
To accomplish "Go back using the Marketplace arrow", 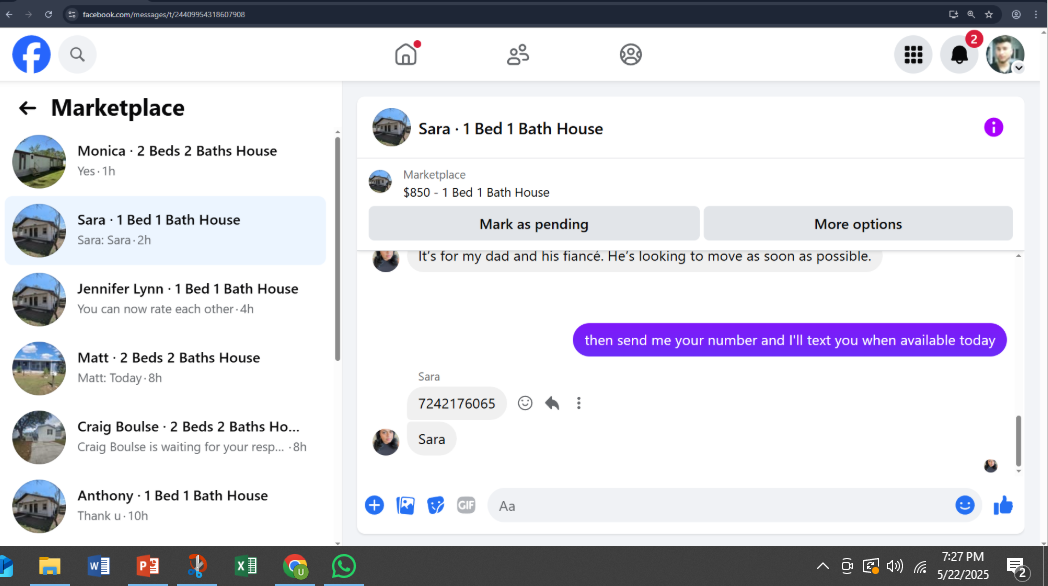I will 27,108.
